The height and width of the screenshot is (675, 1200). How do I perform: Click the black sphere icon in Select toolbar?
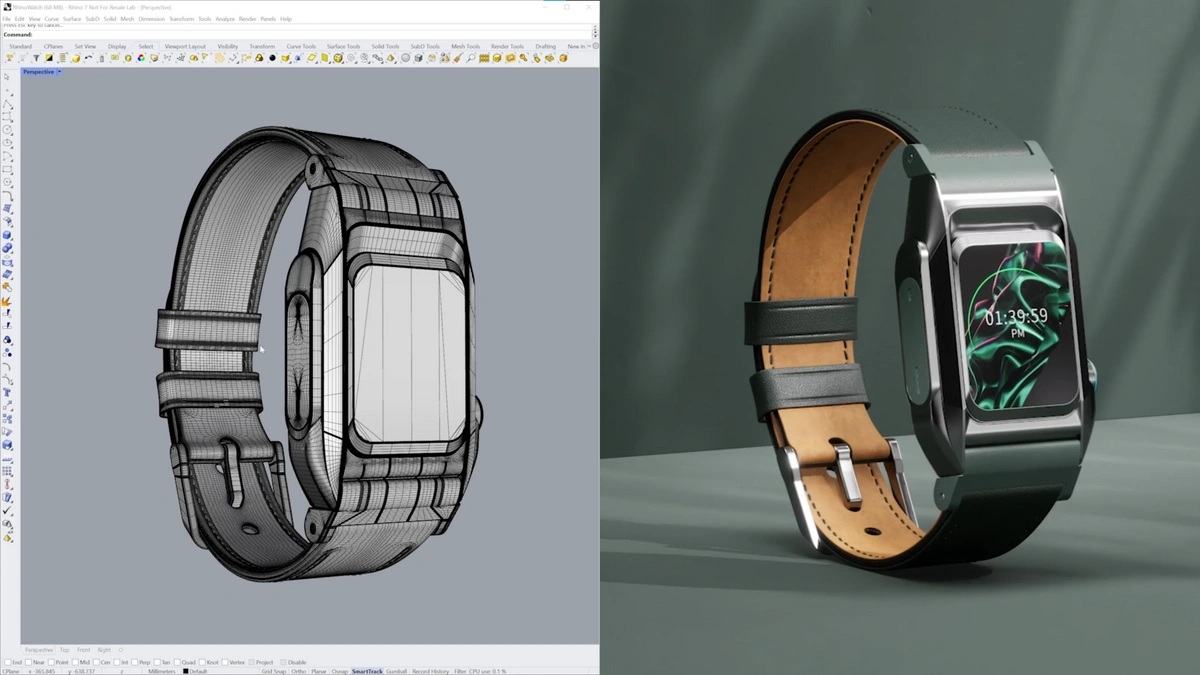tap(272, 58)
